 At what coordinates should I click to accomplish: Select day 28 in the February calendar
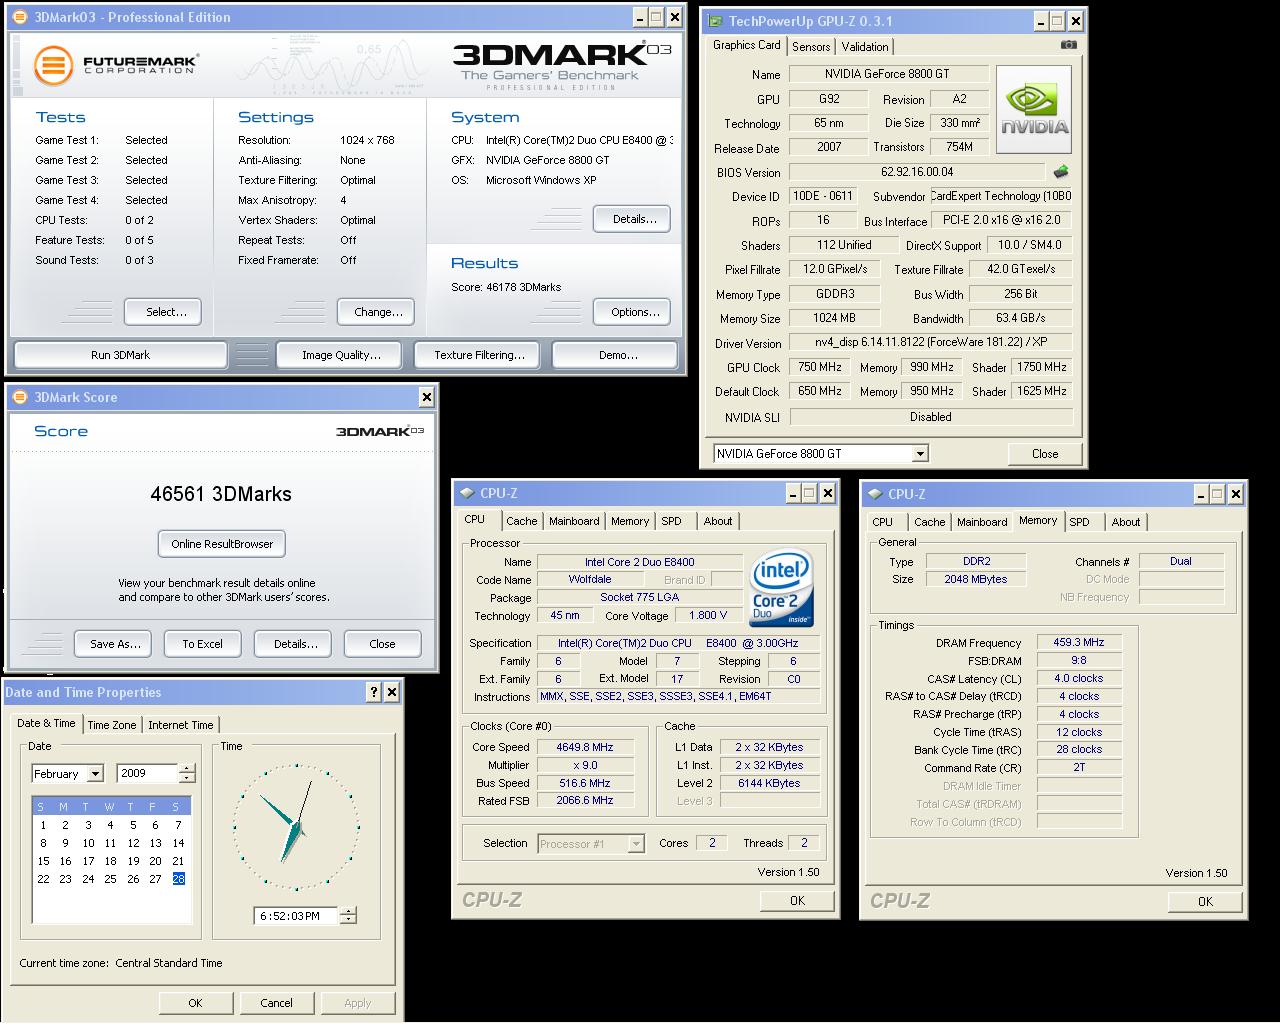coord(178,879)
